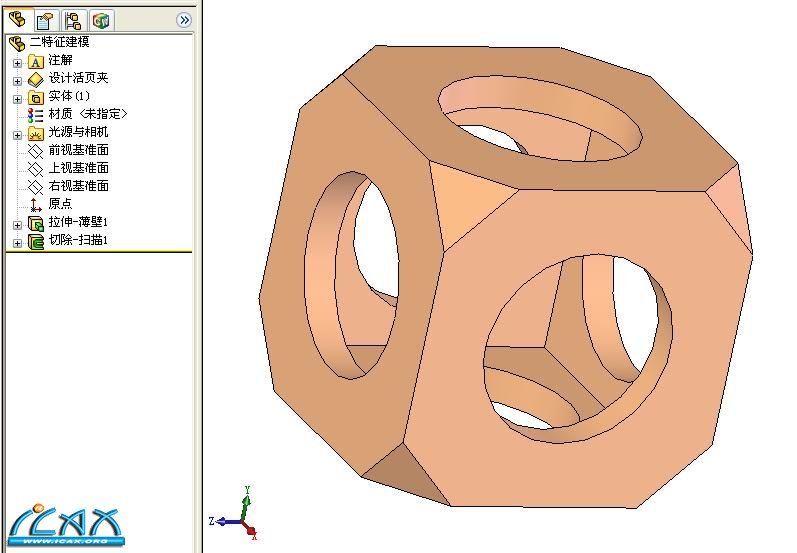Image resolution: width=797 pixels, height=553 pixels.
Task: Select the 前视基准面 text label
Action: pos(78,150)
